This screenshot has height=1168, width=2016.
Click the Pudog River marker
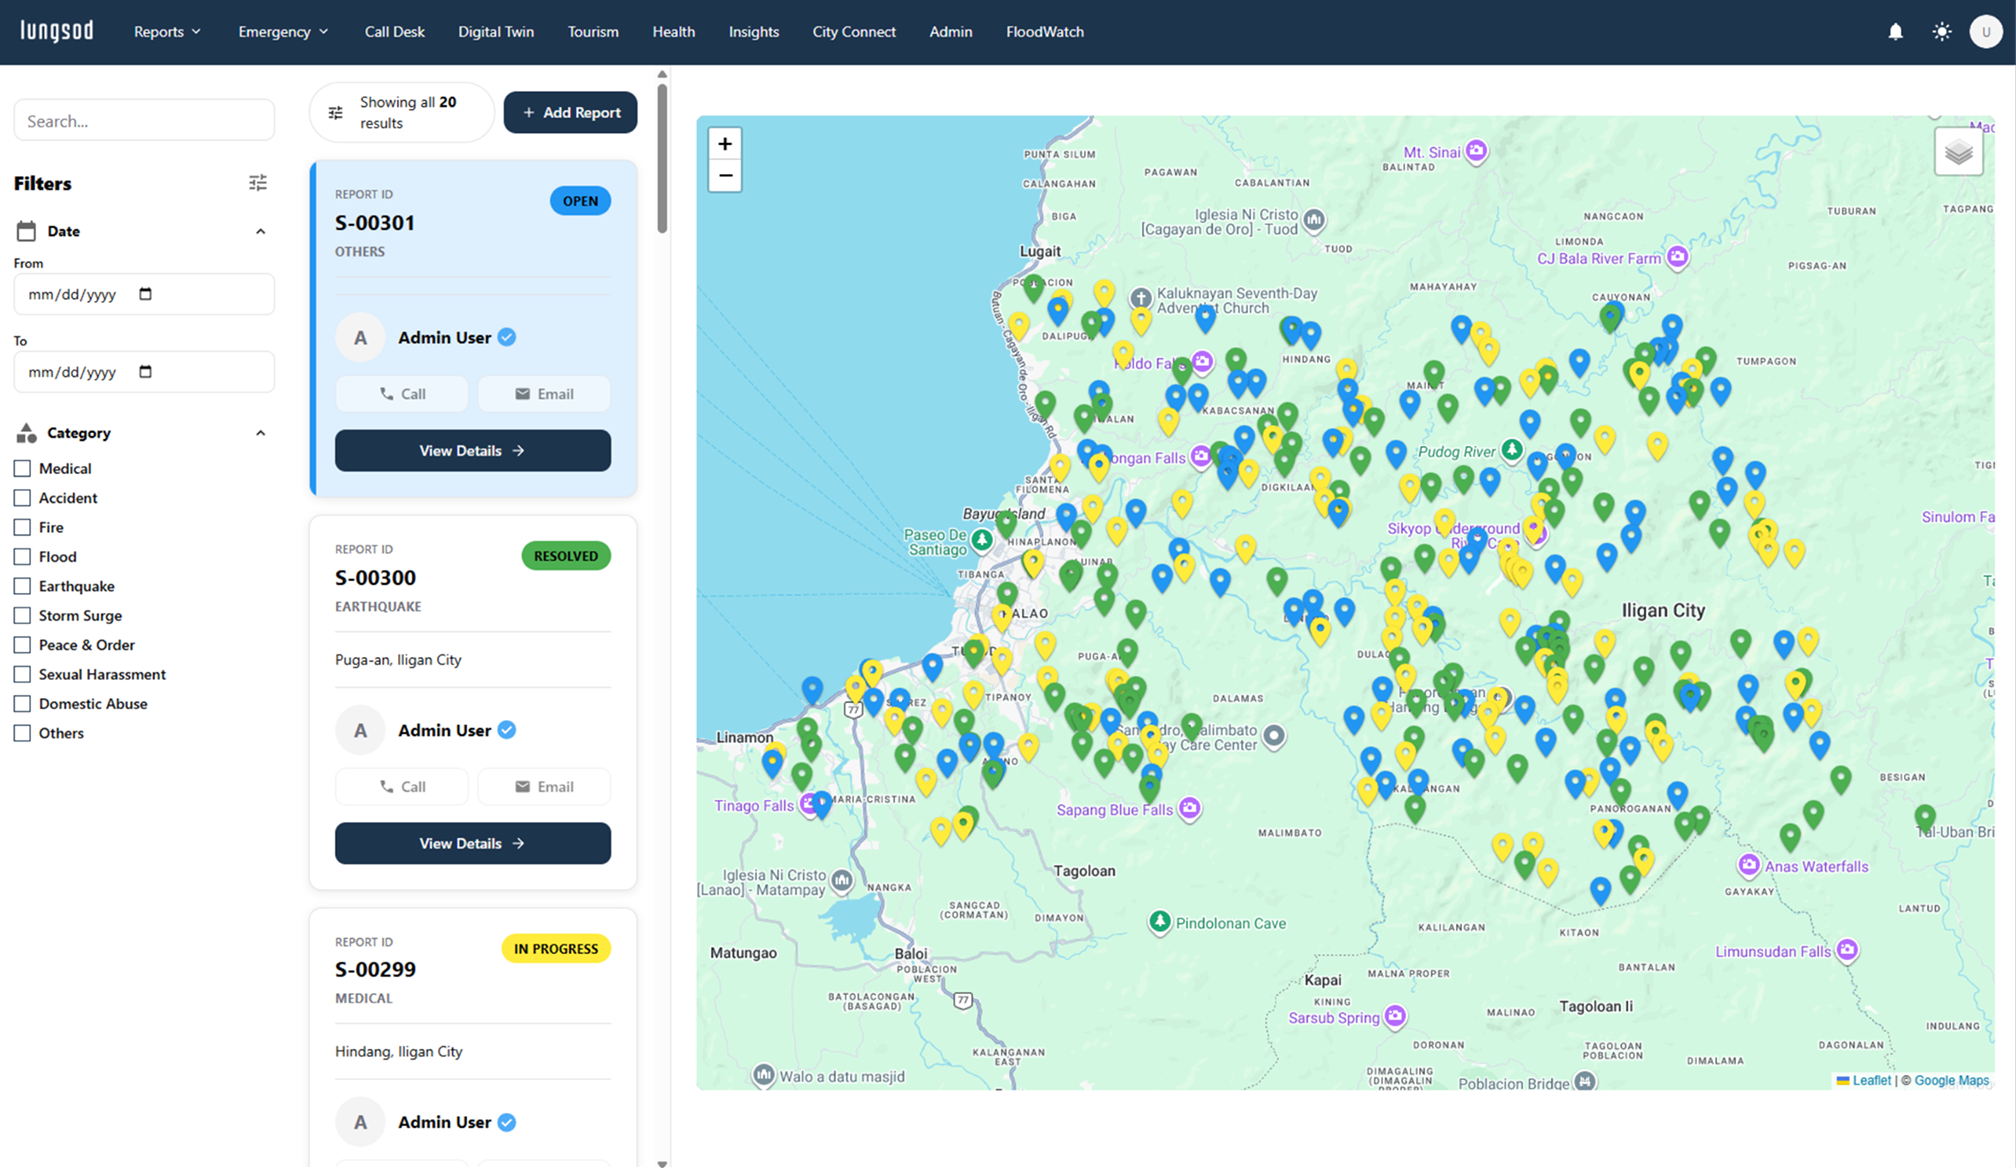pos(1512,450)
